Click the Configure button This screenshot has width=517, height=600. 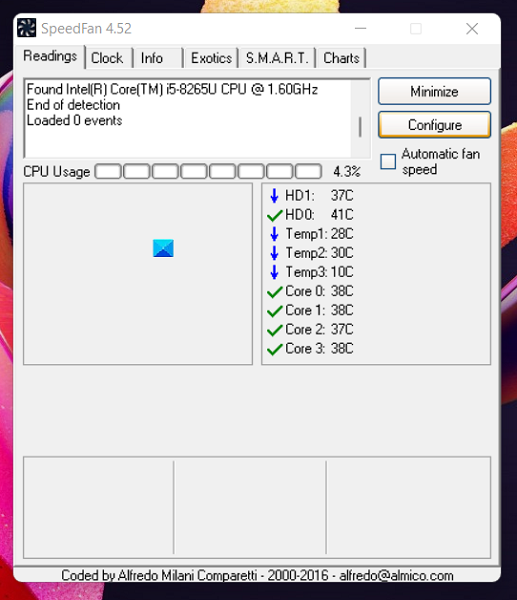click(434, 125)
